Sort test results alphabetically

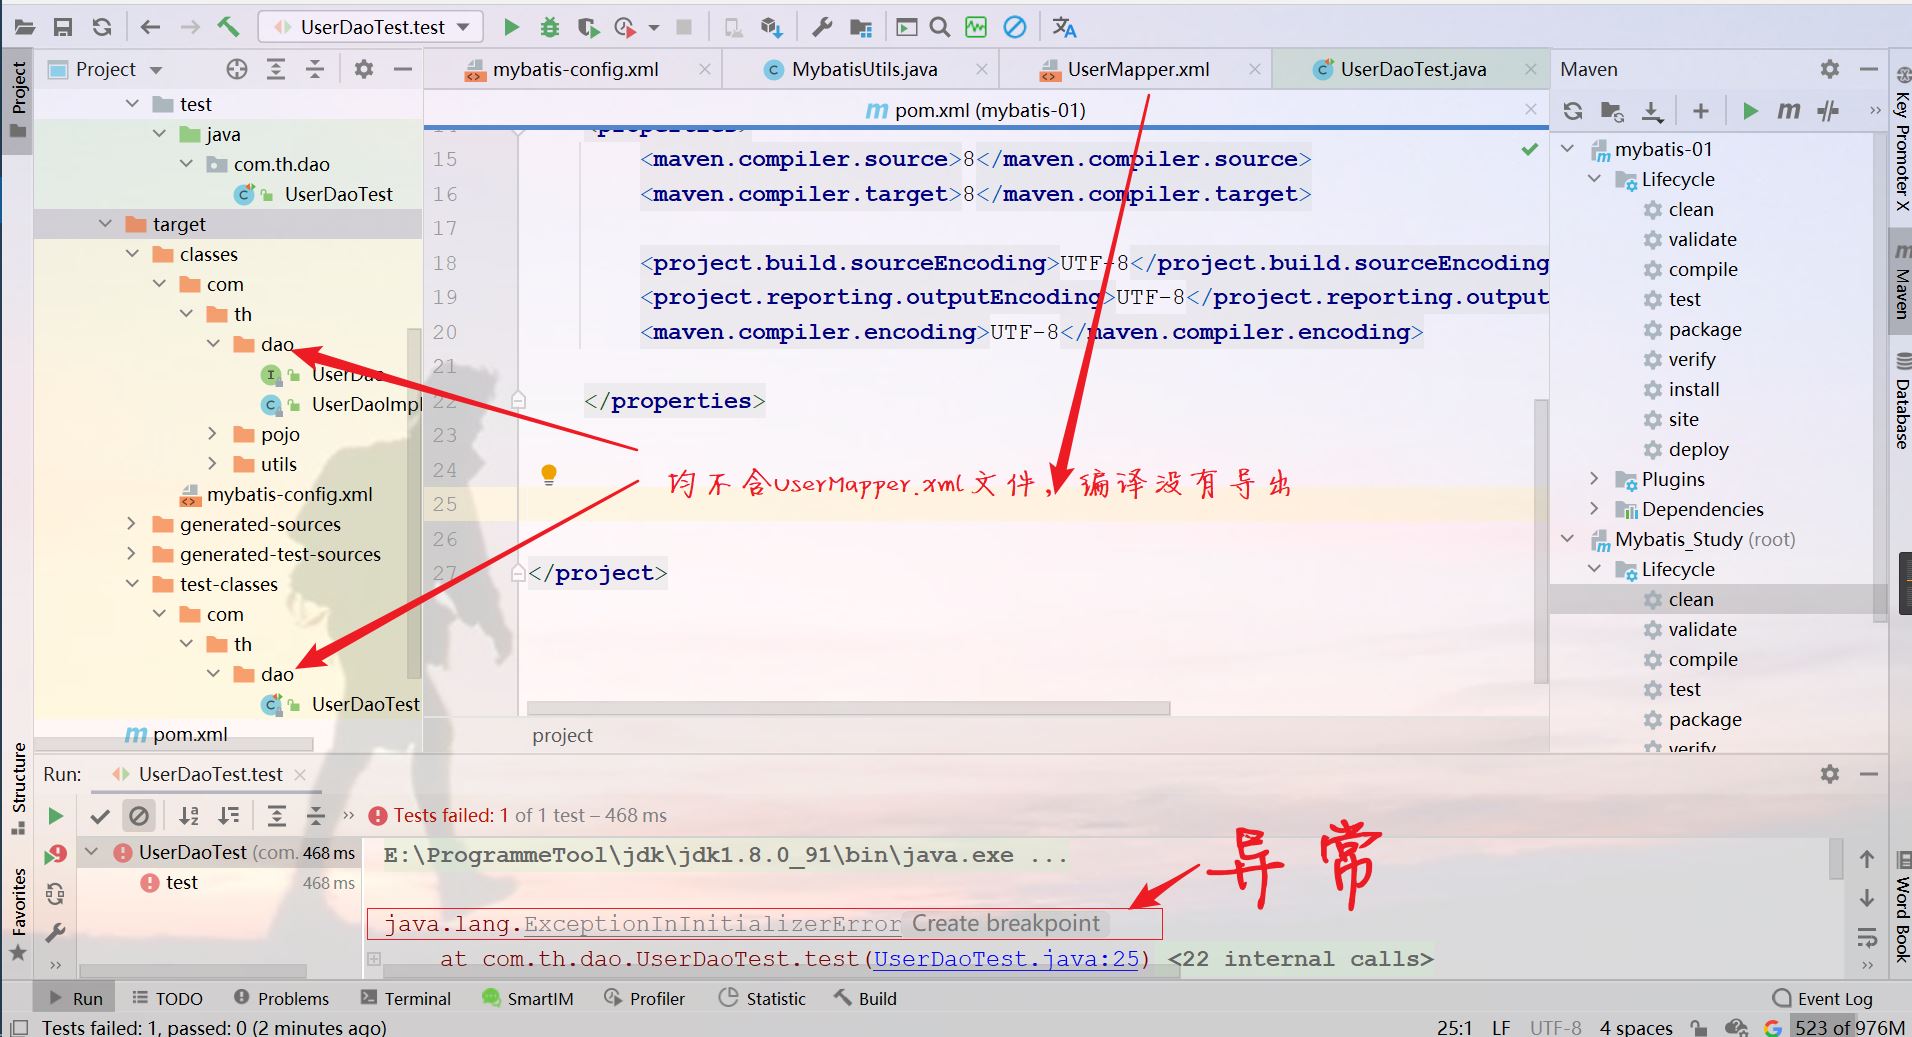coord(189,816)
